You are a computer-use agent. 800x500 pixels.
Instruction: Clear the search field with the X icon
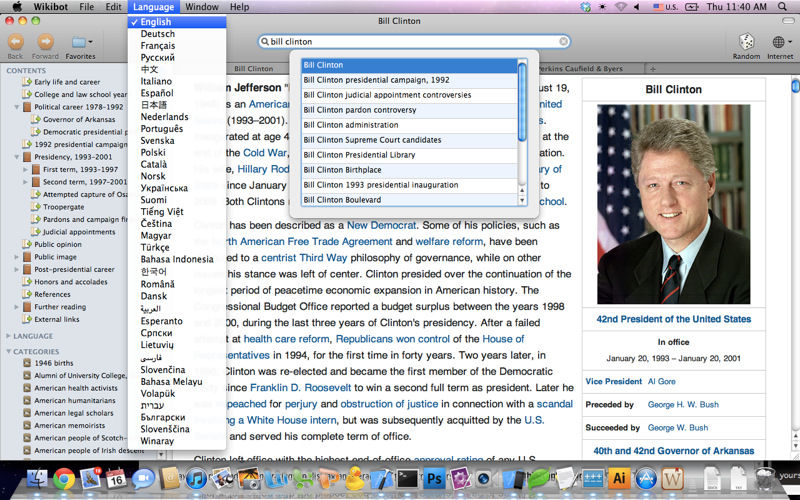point(563,41)
